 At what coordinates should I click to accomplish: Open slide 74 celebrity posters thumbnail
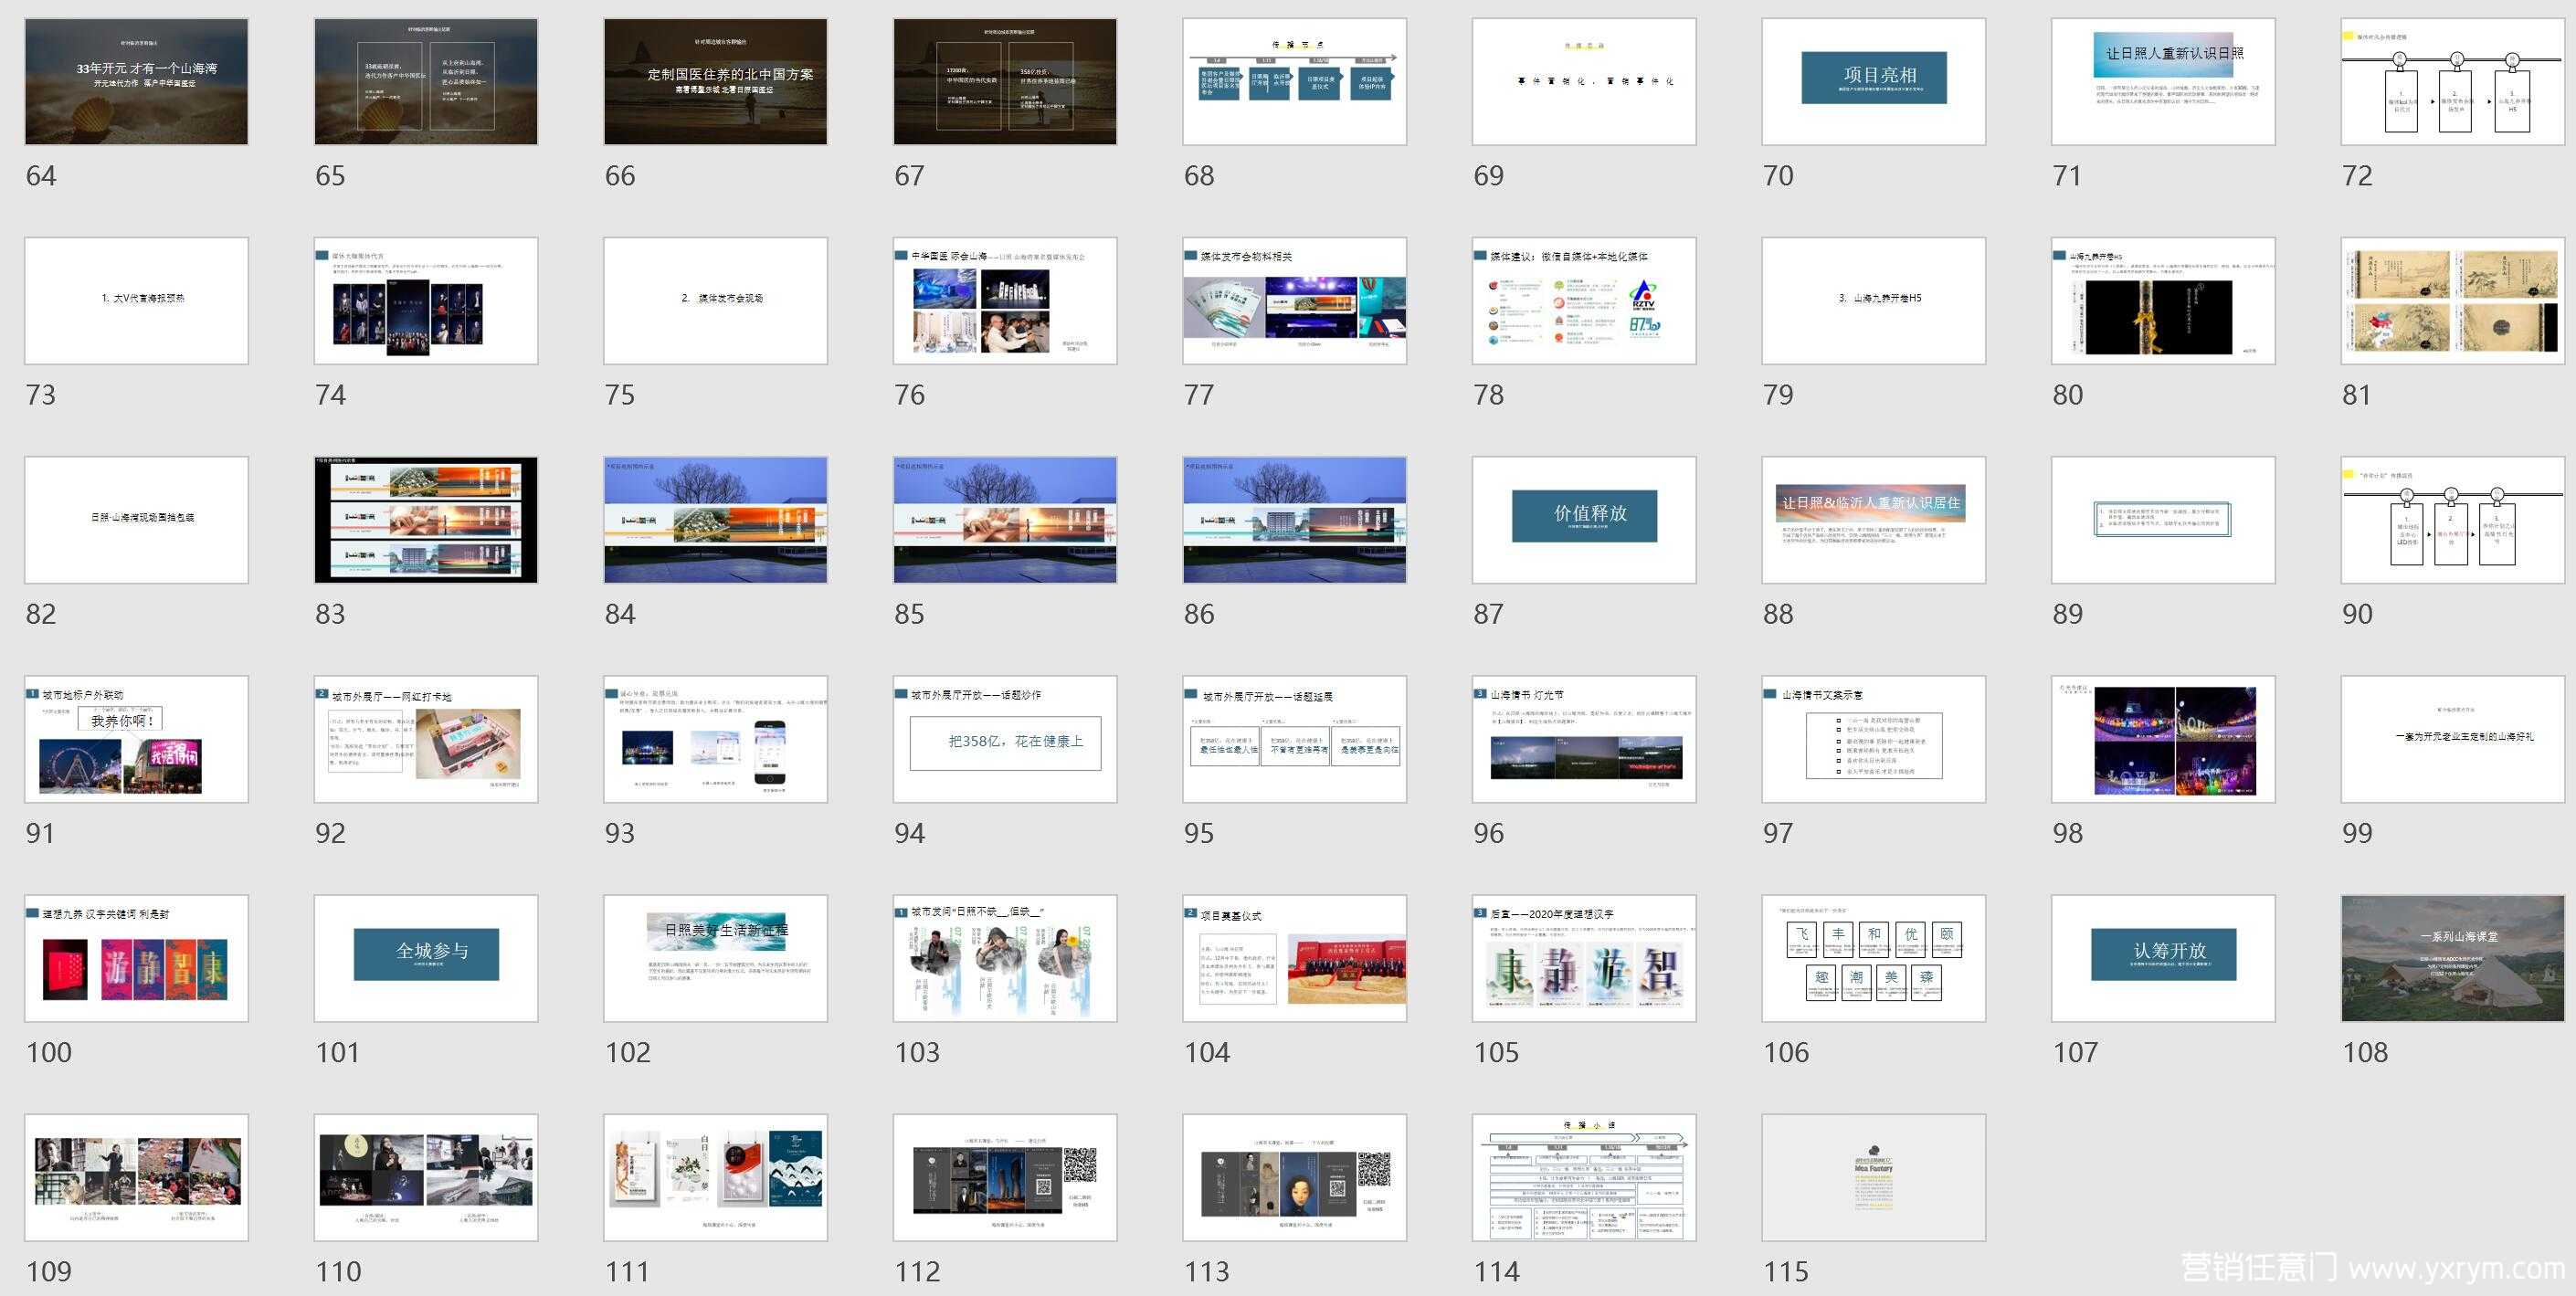(426, 300)
